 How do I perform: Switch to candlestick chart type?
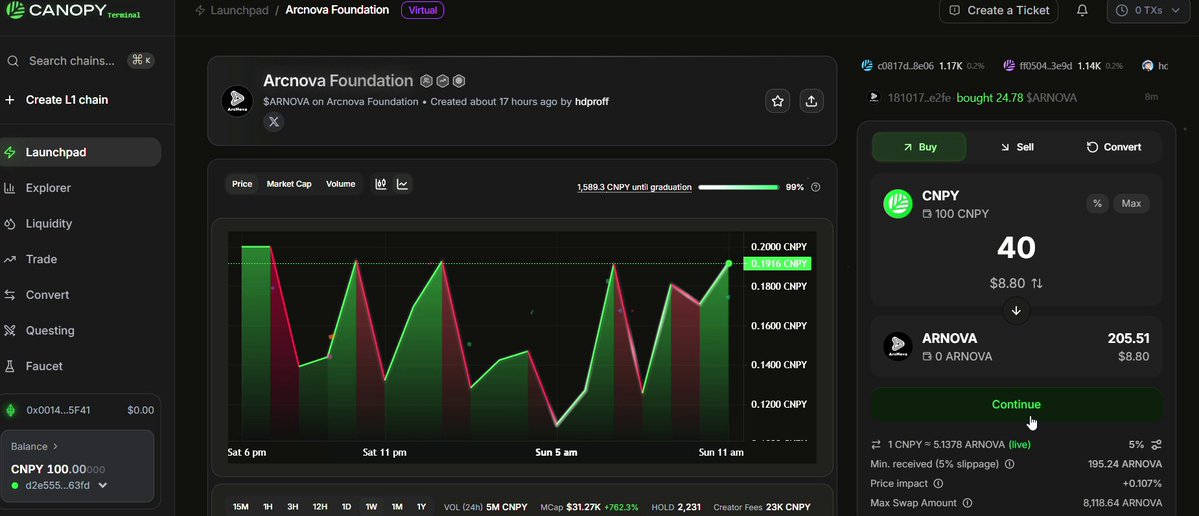point(381,184)
